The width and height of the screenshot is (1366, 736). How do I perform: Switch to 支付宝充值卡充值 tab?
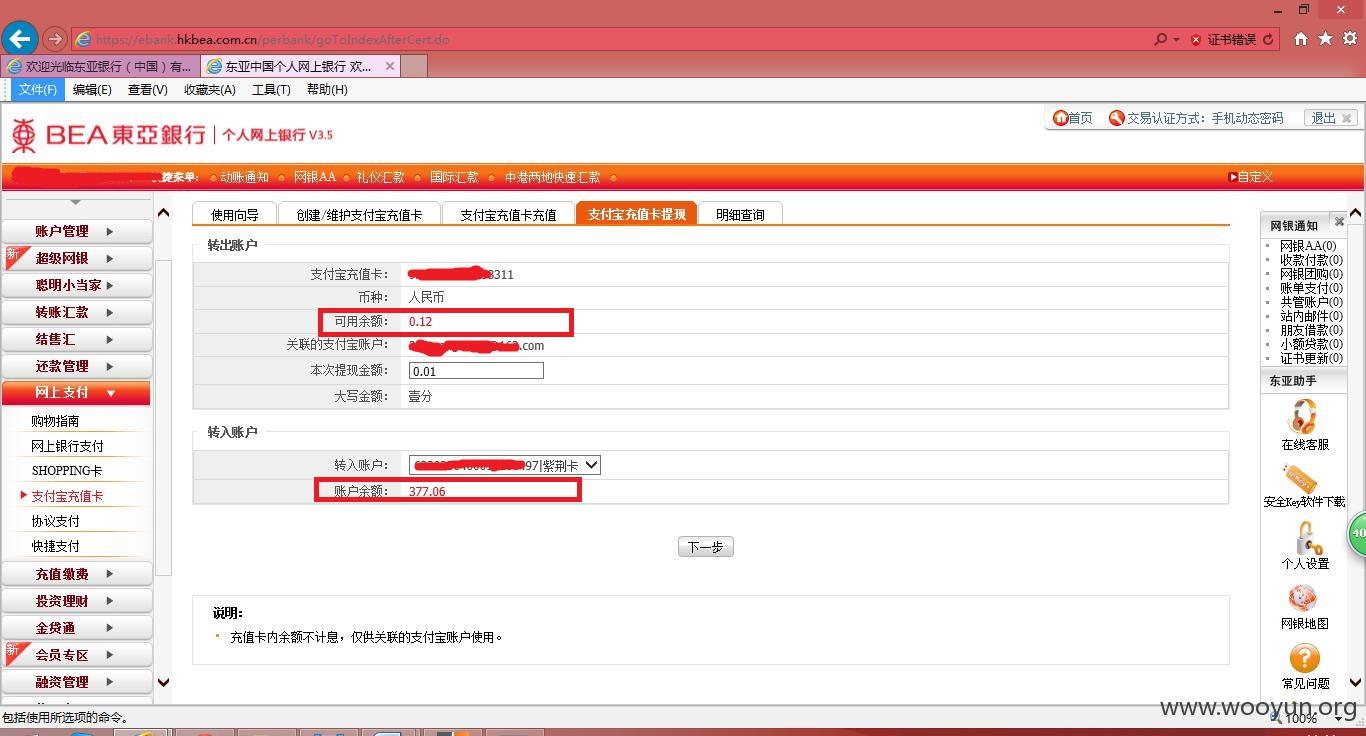(x=508, y=214)
